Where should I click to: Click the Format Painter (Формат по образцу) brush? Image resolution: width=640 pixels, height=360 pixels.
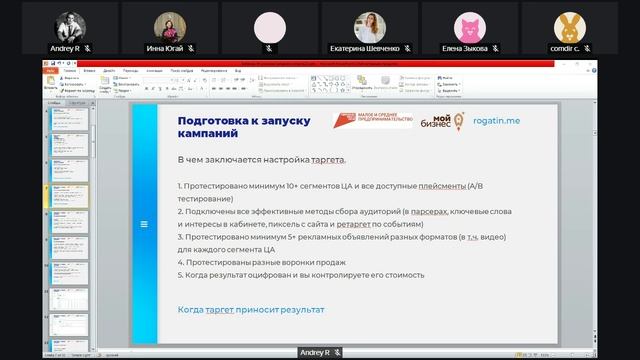click(x=62, y=91)
